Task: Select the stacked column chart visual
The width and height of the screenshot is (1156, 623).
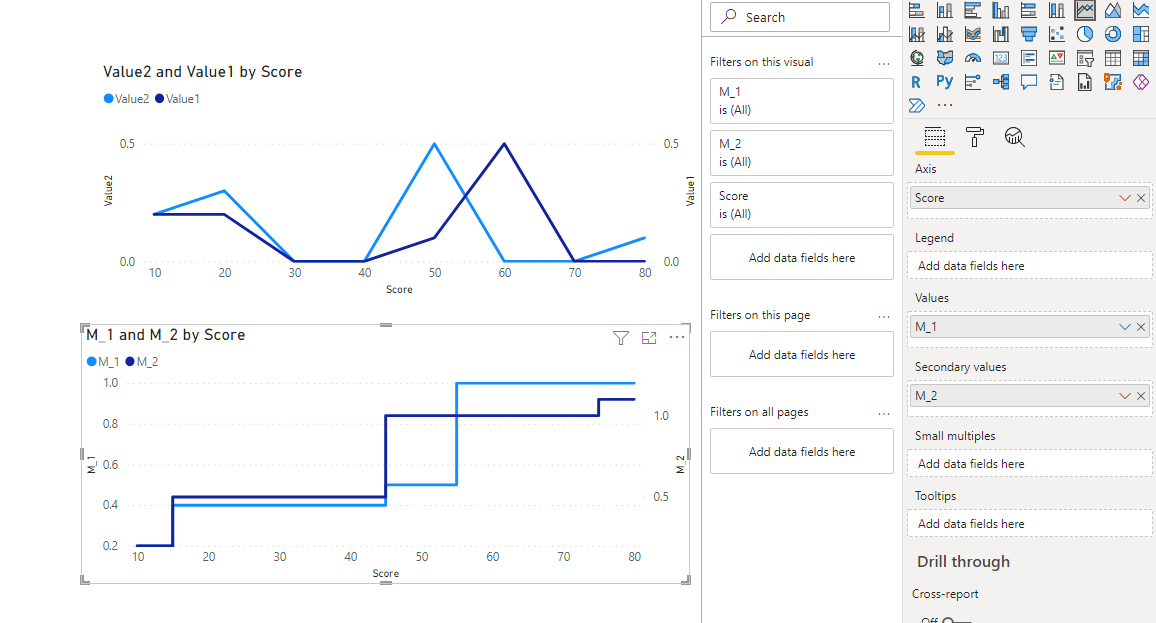Action: point(944,10)
